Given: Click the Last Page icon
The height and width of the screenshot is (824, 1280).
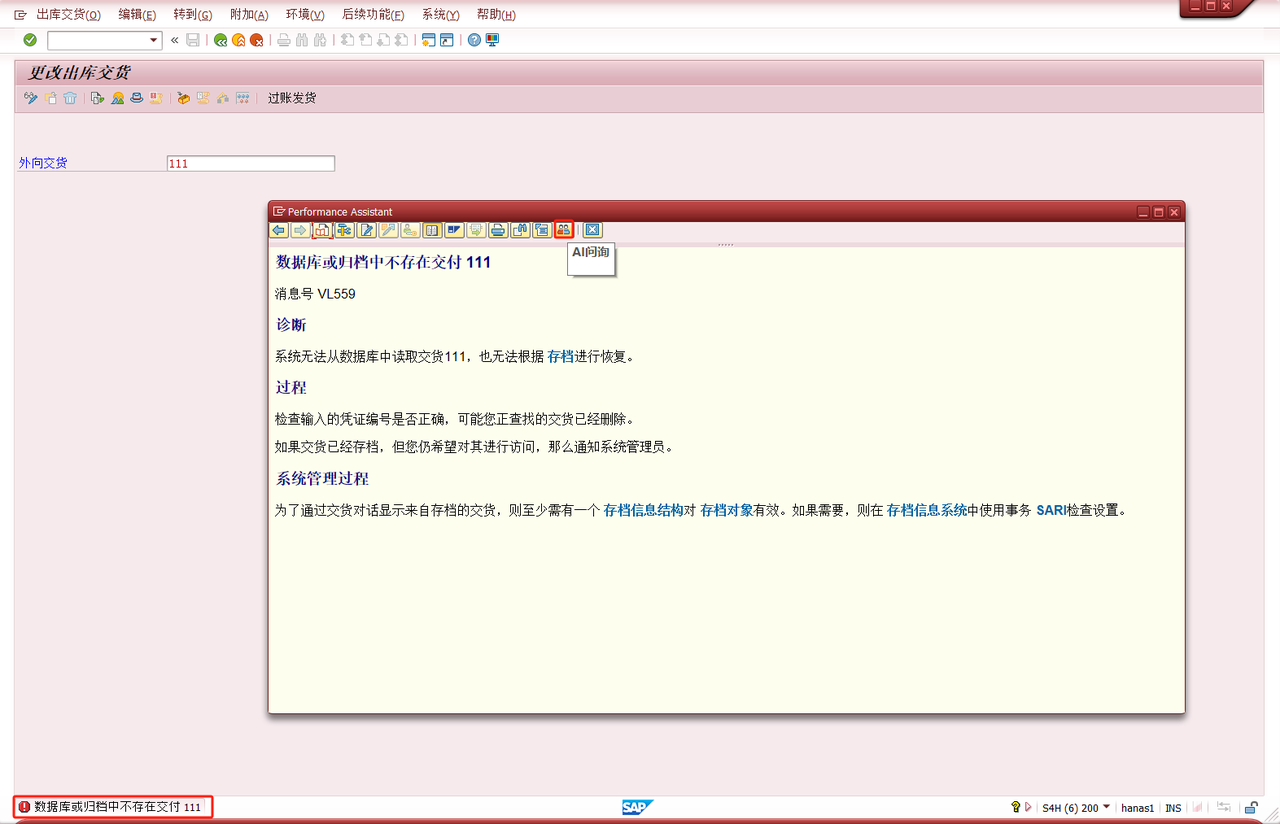Looking at the screenshot, I should point(401,40).
